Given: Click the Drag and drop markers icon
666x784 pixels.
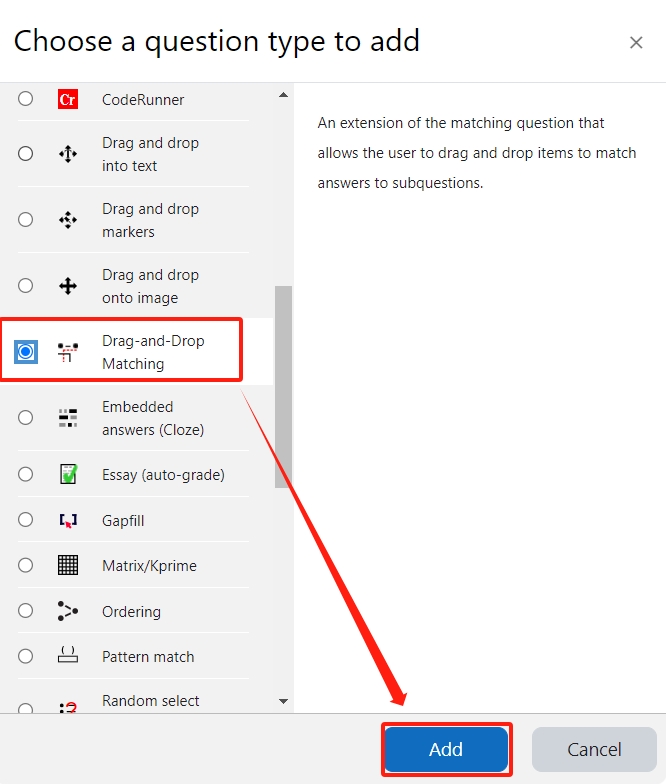Looking at the screenshot, I should coord(68,220).
